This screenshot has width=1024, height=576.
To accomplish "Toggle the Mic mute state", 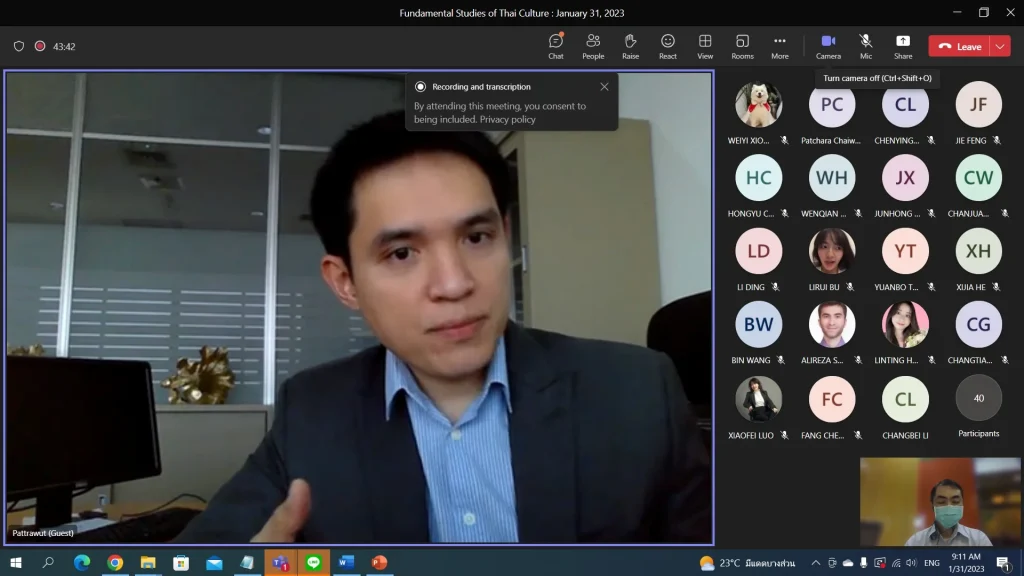I will pos(866,45).
